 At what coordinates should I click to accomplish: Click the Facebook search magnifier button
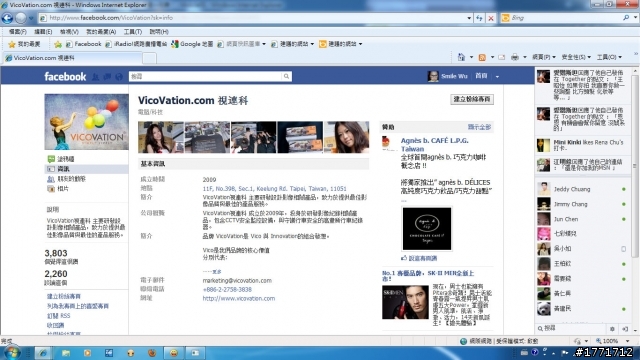click(x=287, y=76)
